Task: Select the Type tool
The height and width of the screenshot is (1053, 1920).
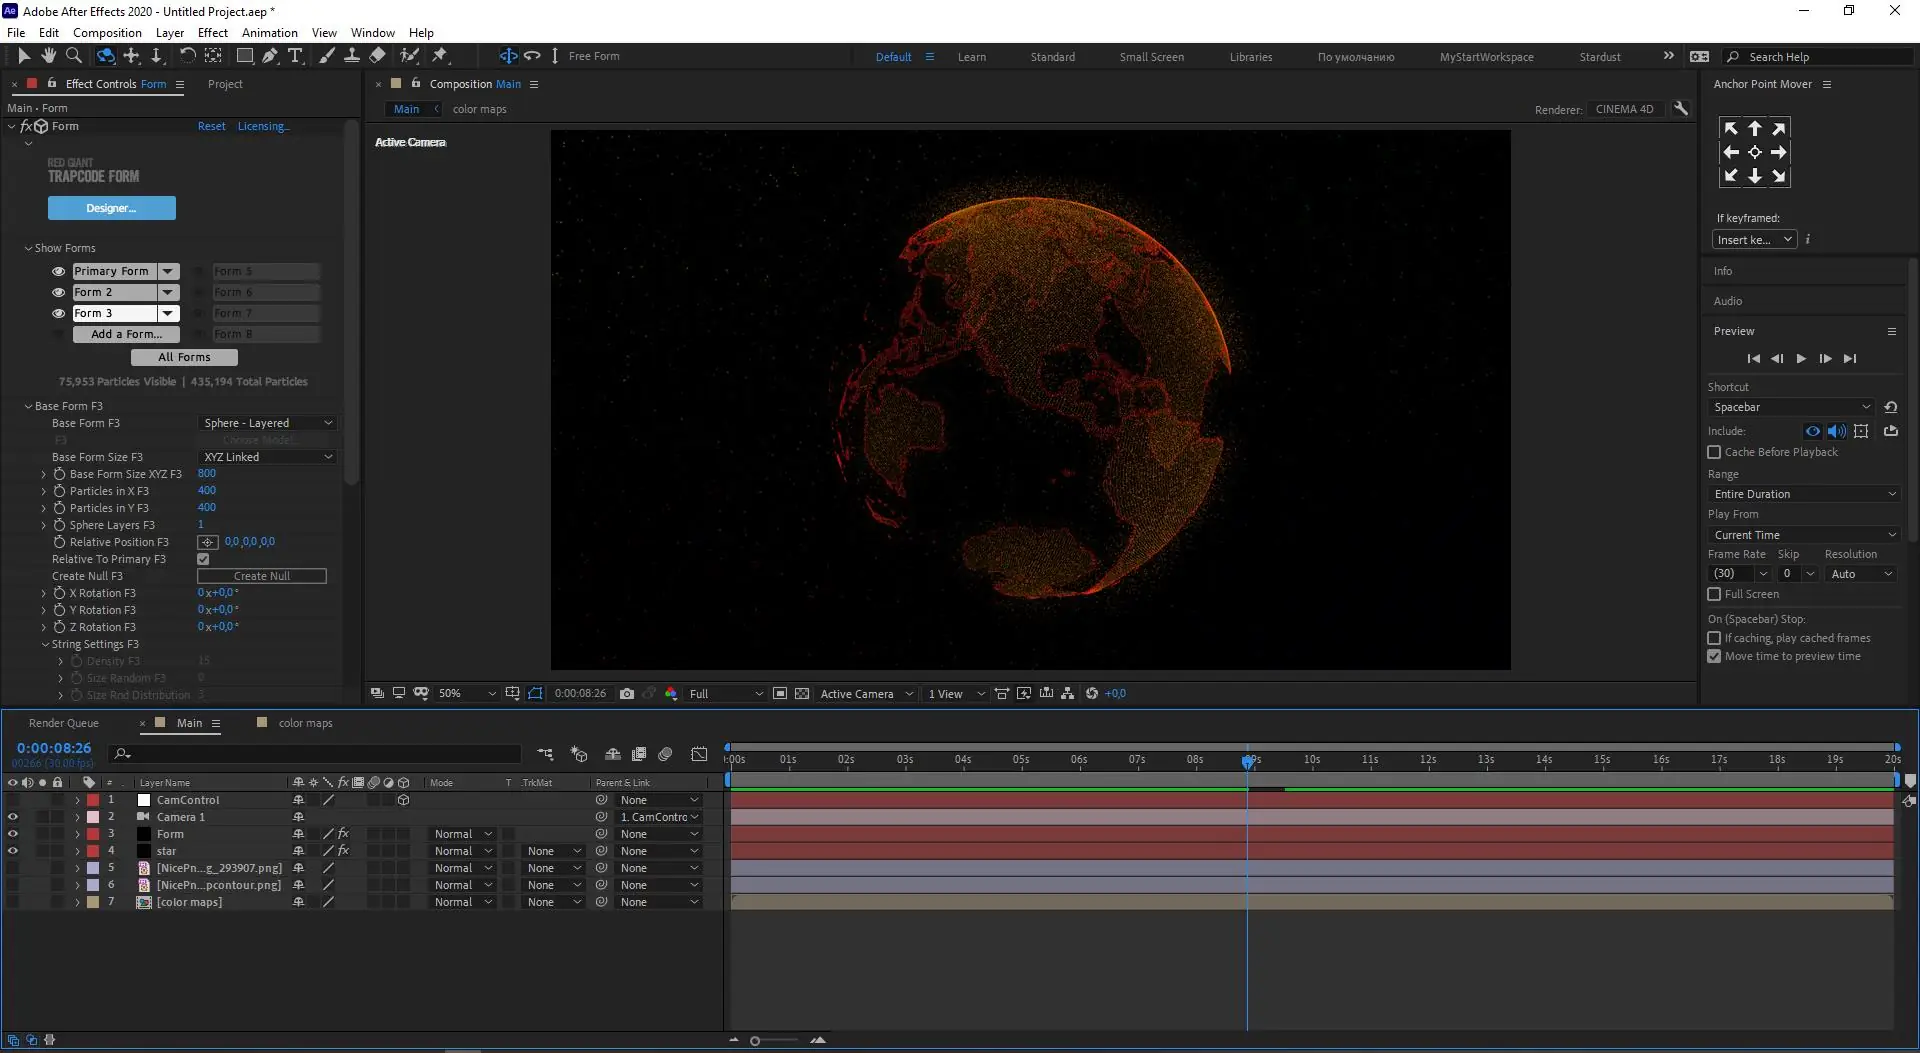Action: [x=295, y=56]
